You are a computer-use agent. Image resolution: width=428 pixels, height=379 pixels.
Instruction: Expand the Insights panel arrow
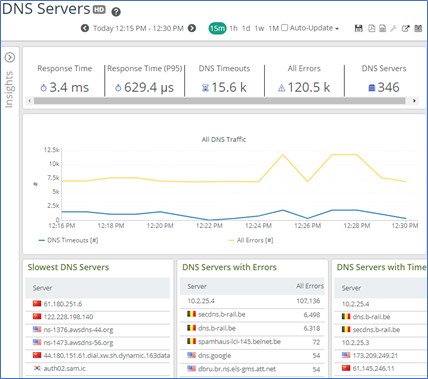(10, 57)
